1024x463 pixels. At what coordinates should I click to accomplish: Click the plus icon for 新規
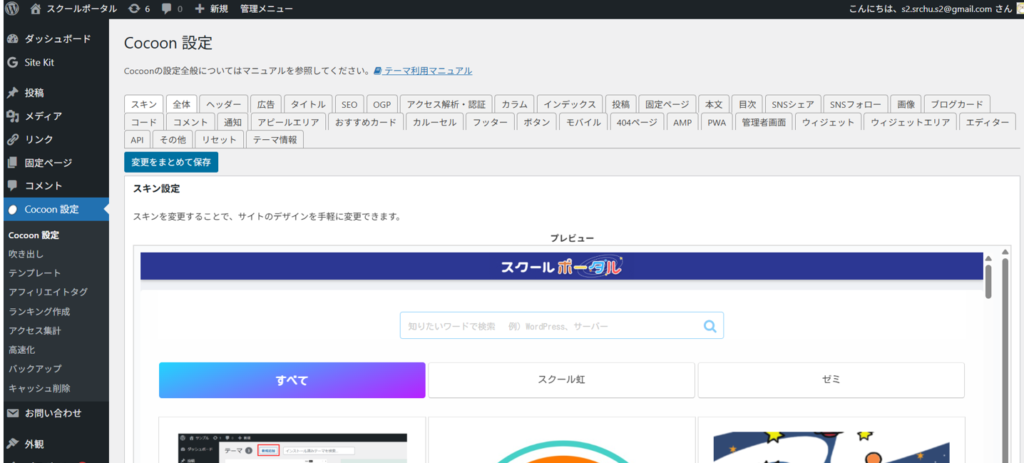click(x=200, y=8)
